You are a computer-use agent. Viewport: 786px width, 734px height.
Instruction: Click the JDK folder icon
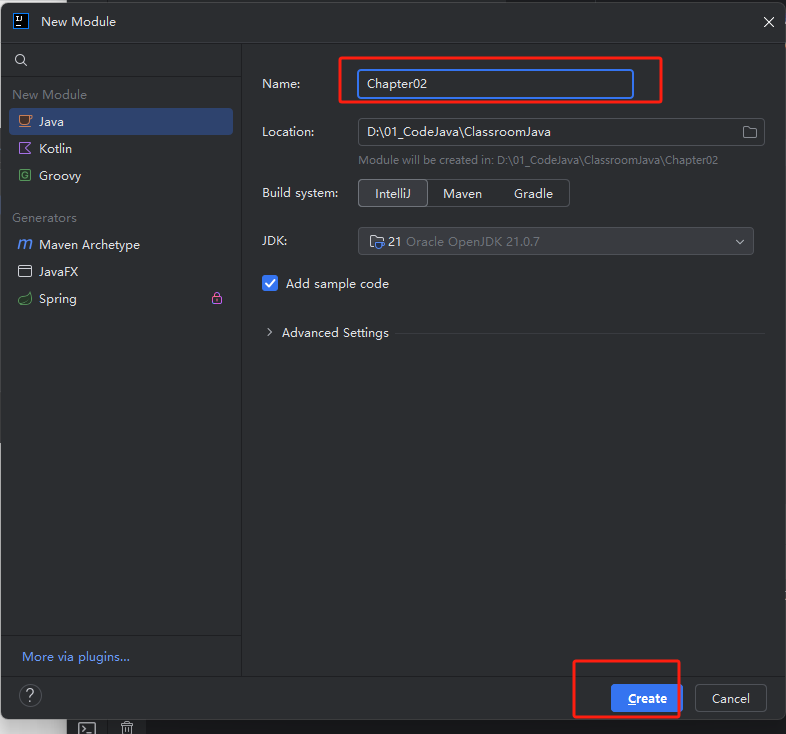coord(376,242)
